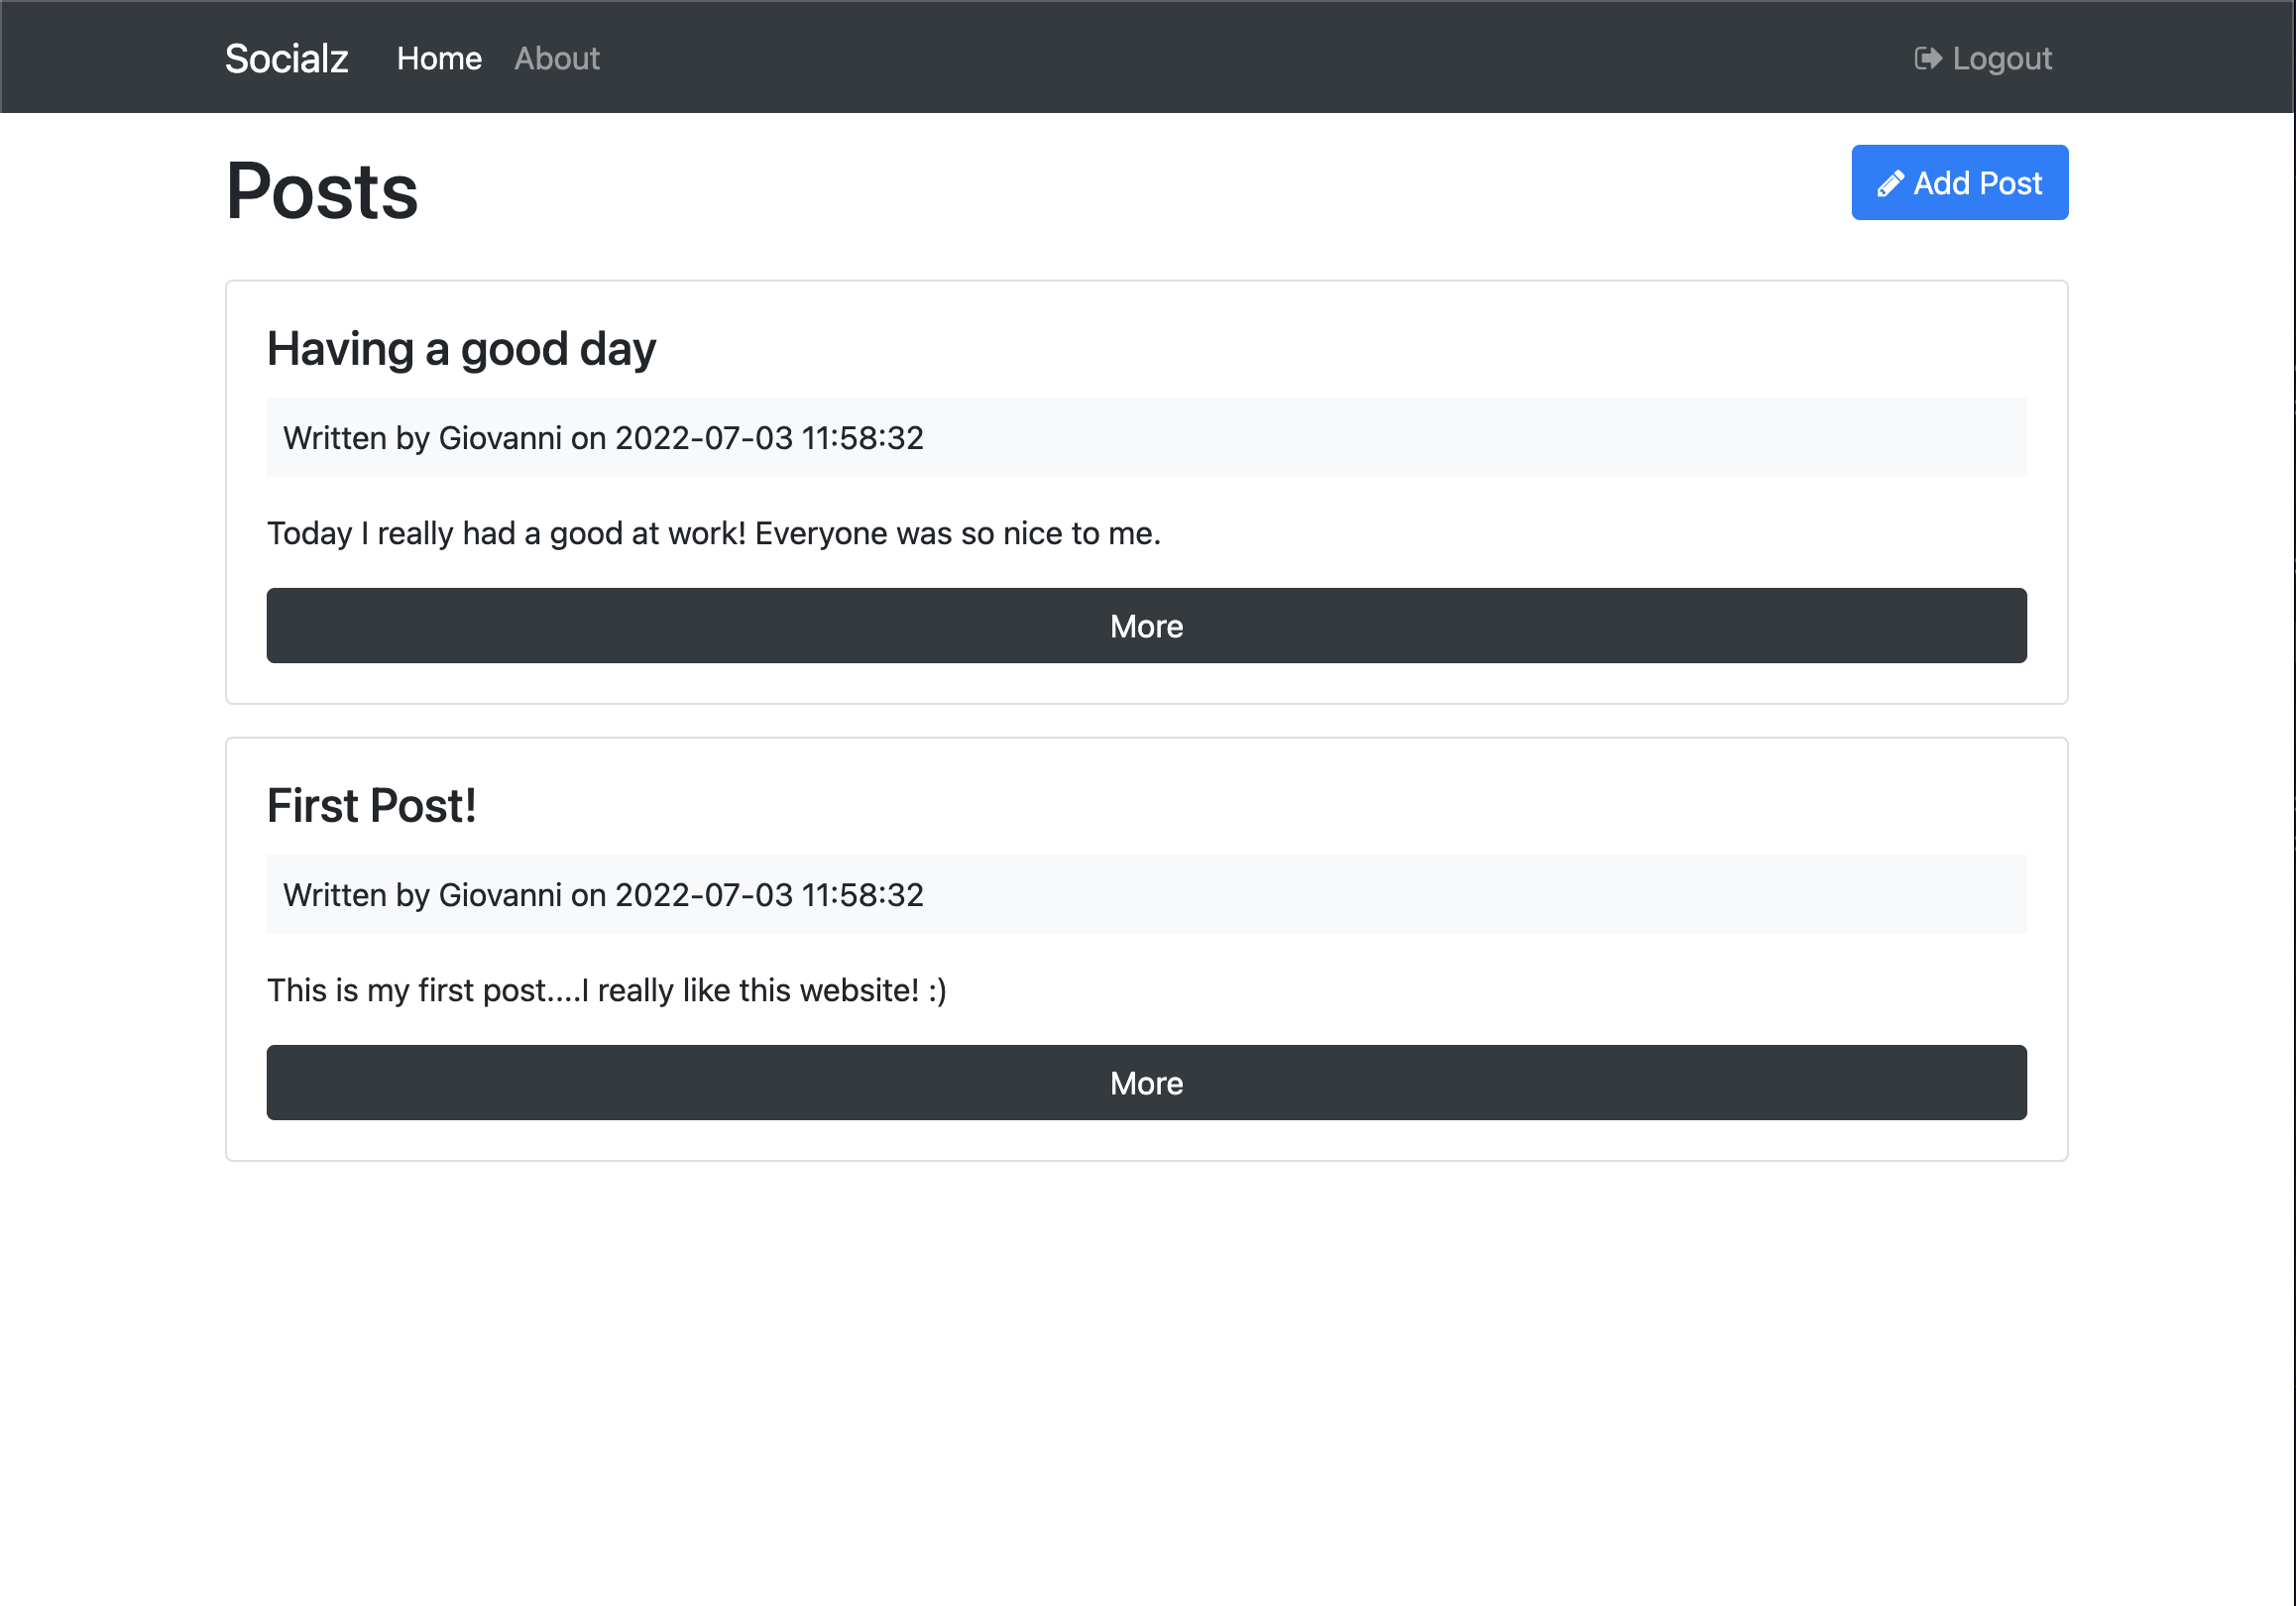
Task: Open the Socialz brand link
Action: pyautogui.click(x=286, y=59)
